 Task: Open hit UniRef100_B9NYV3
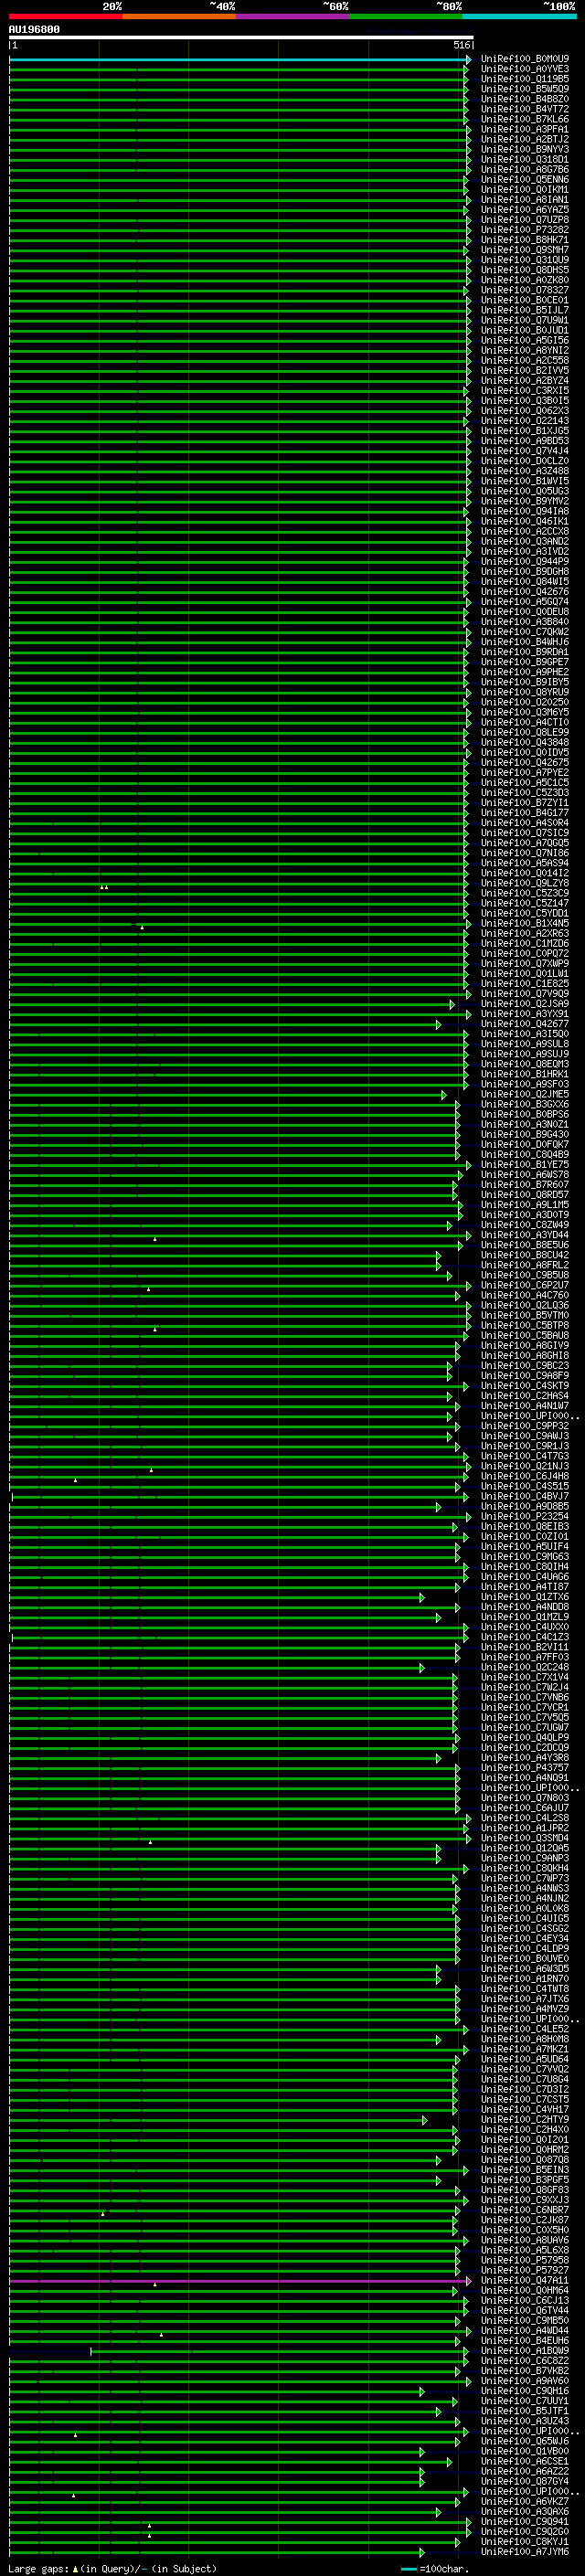525,149
